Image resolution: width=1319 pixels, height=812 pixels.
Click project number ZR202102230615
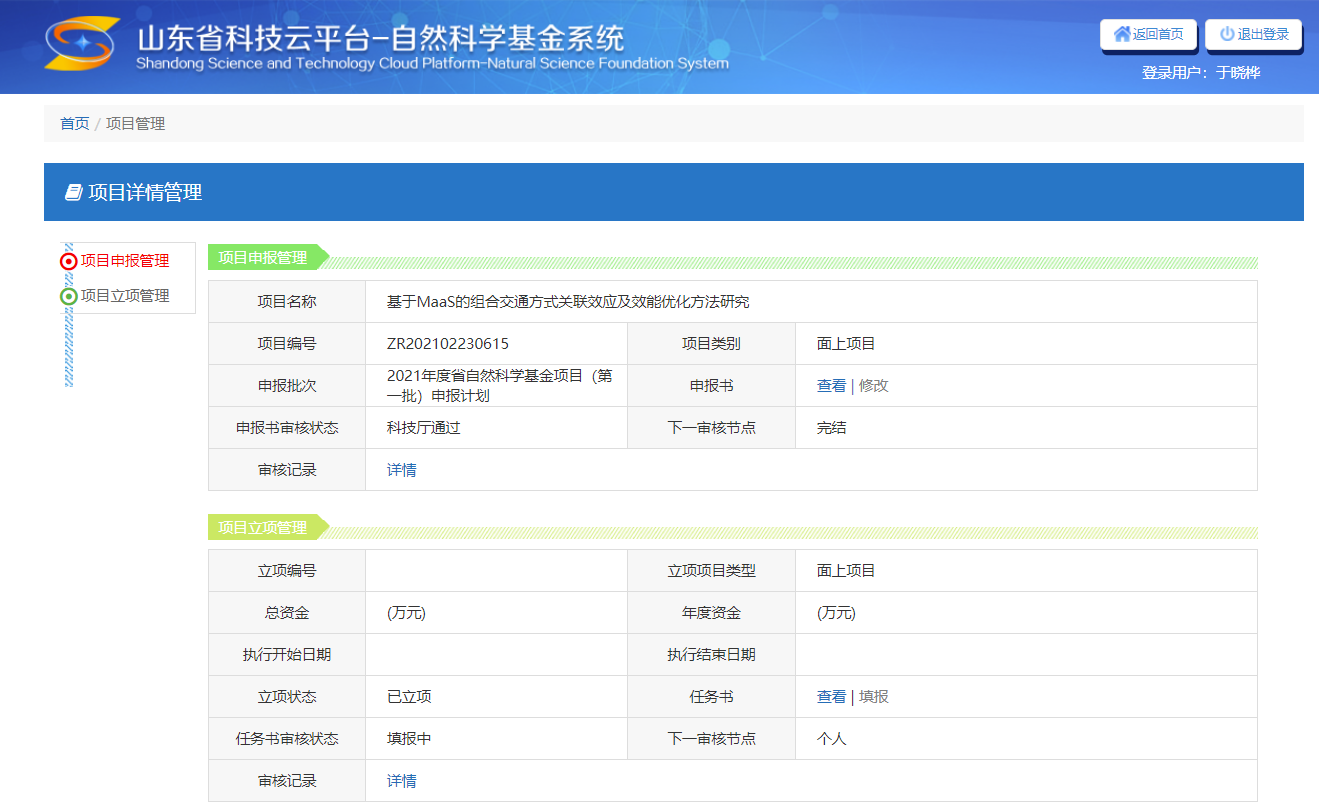tap(448, 344)
